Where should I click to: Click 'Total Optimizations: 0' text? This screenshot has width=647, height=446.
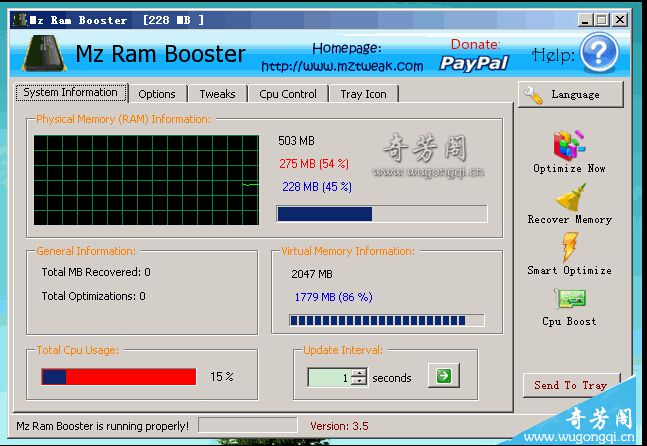[93, 296]
